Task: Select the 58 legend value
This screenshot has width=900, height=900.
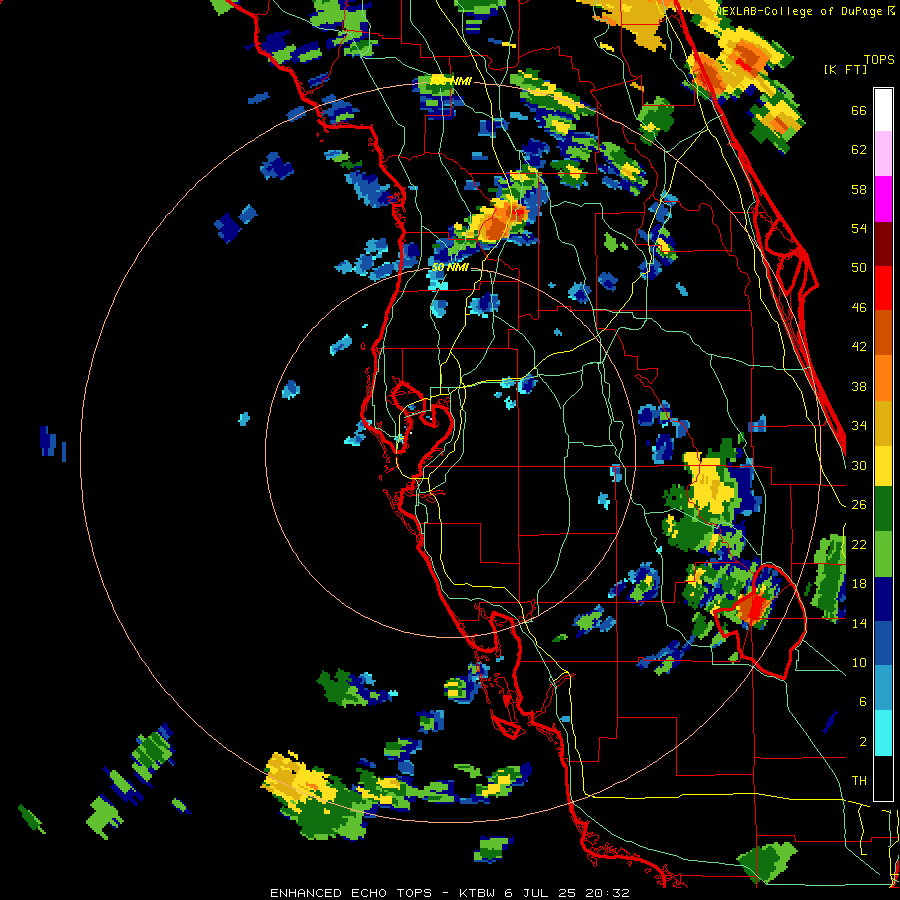Action: coord(859,189)
